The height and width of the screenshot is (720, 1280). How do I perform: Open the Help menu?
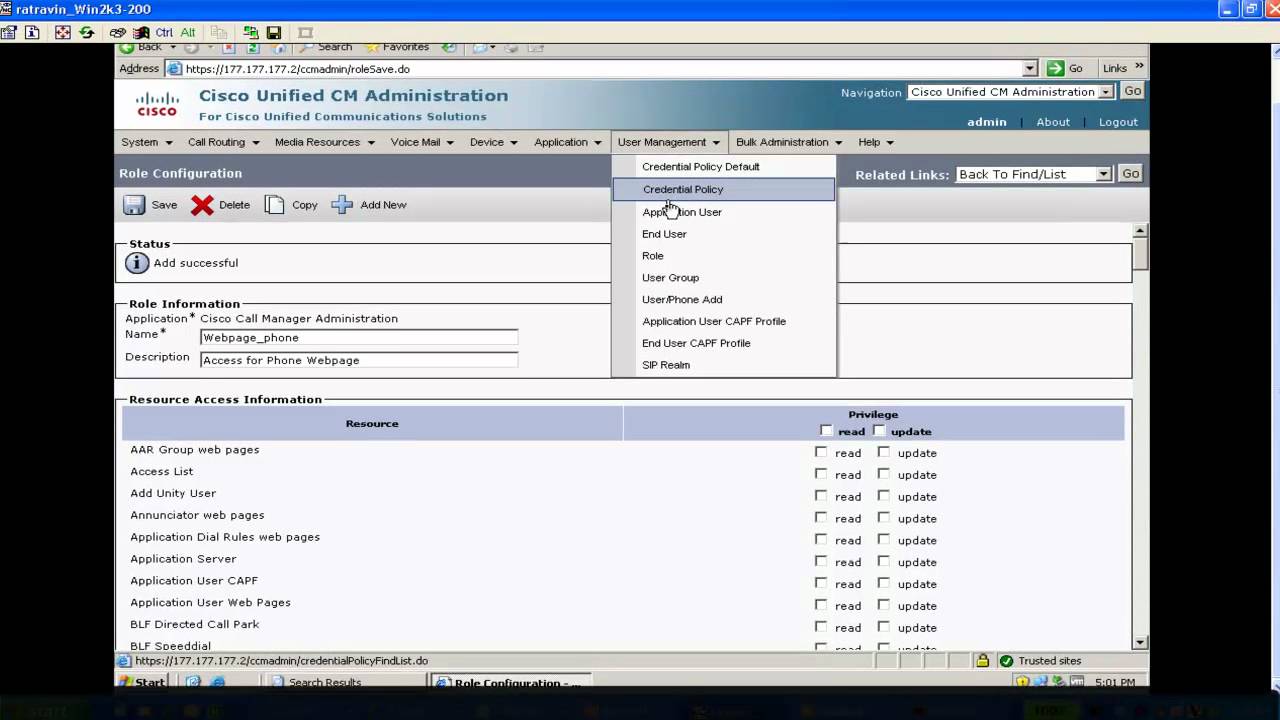876,142
